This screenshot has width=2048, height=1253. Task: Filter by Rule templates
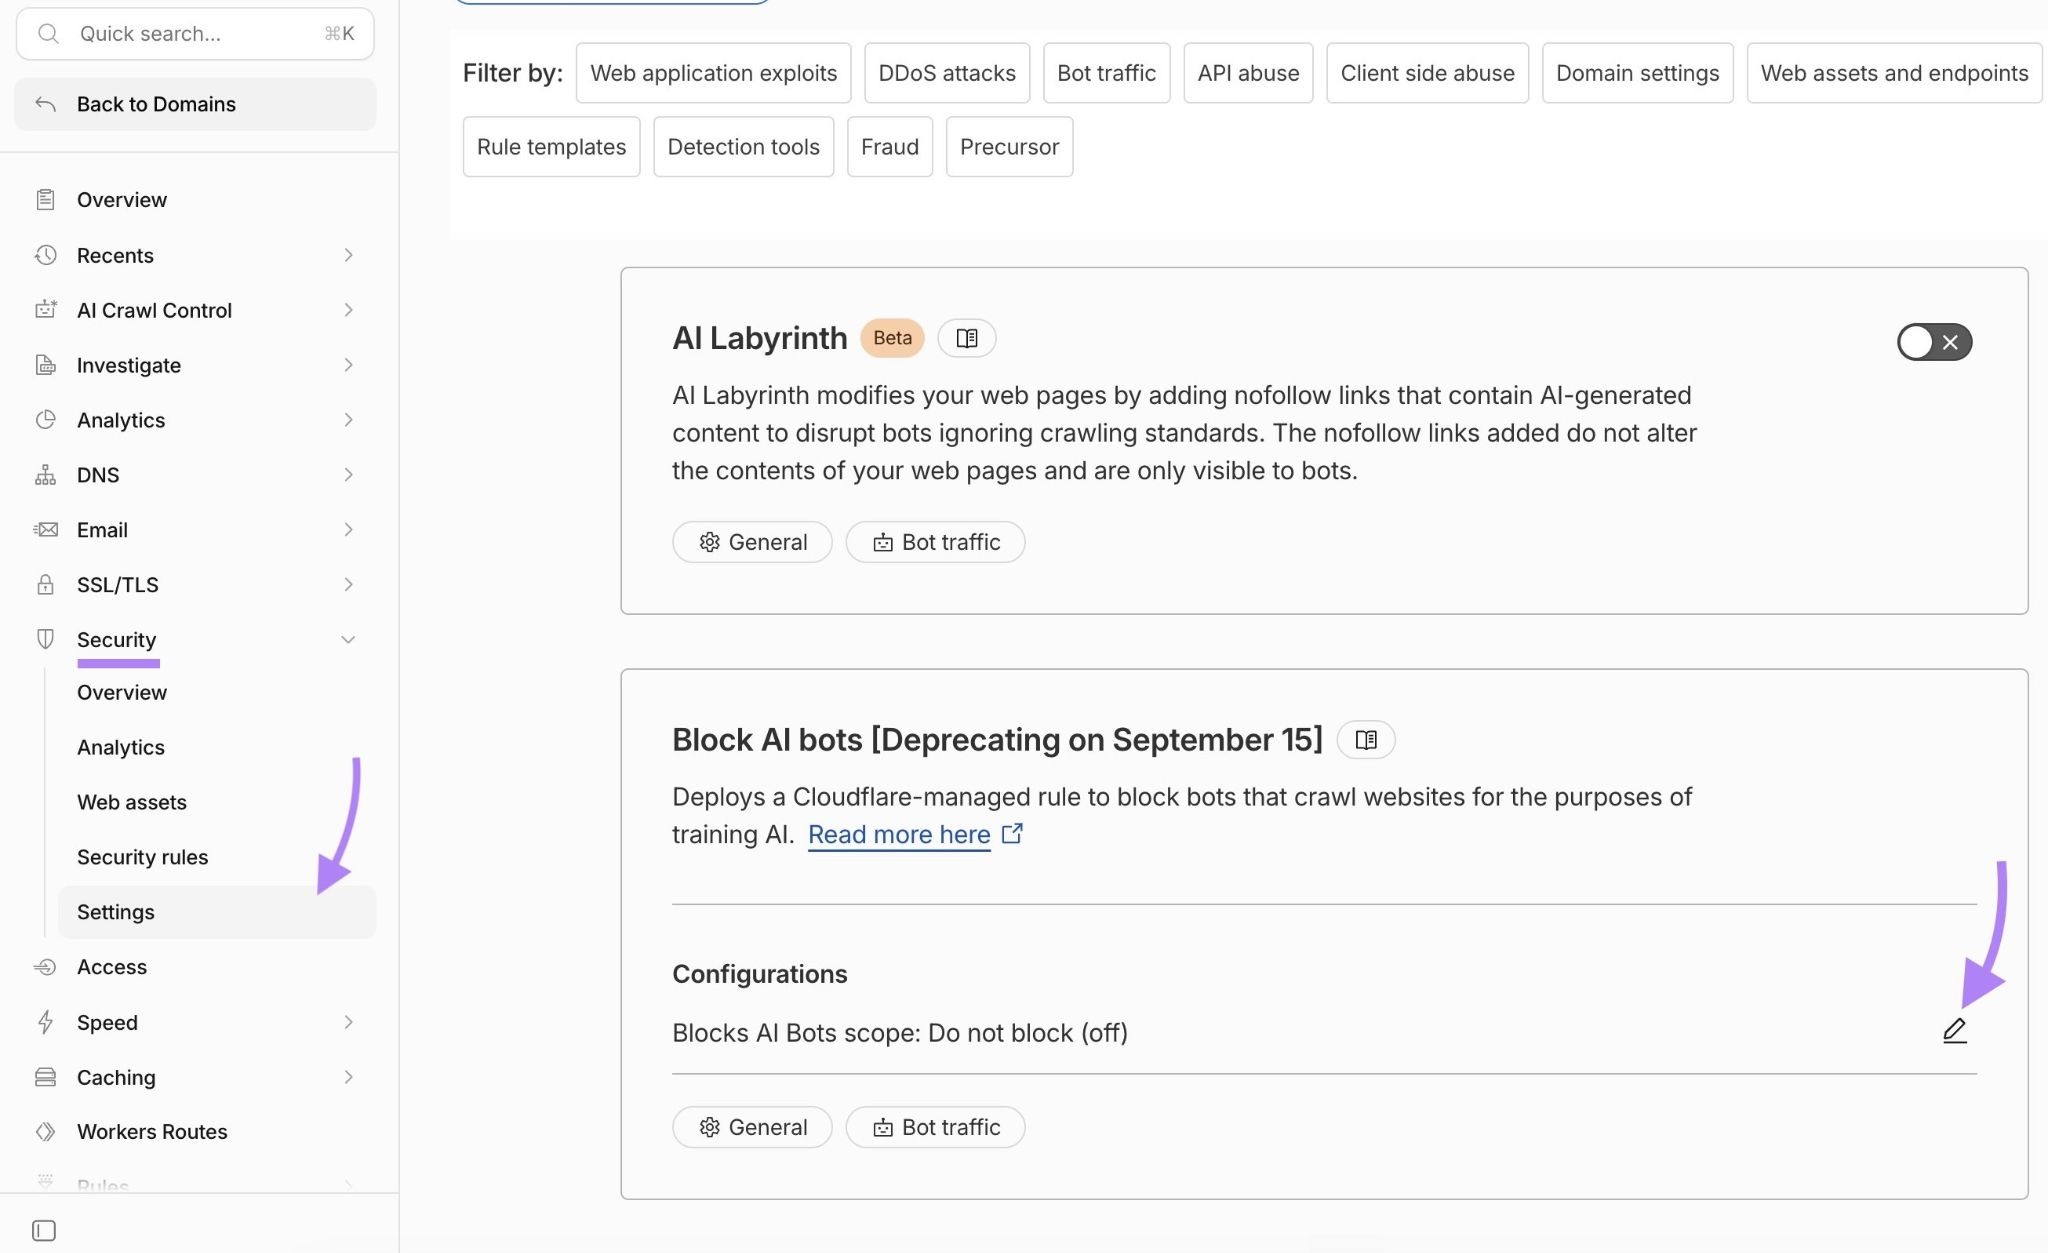pyautogui.click(x=551, y=147)
